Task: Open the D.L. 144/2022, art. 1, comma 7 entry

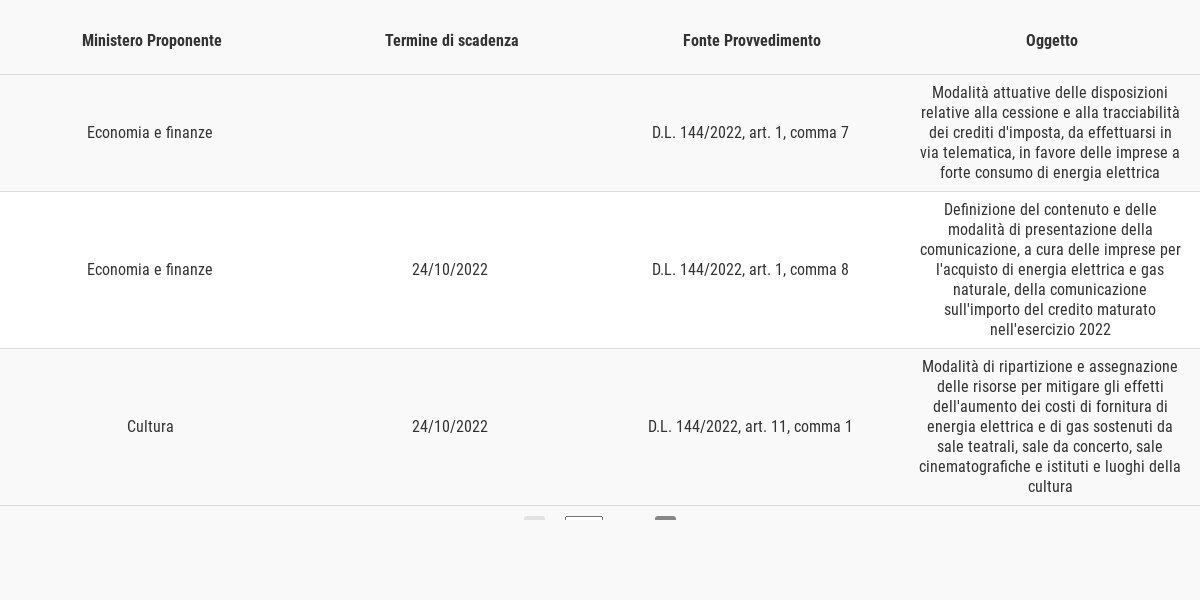Action: (750, 133)
